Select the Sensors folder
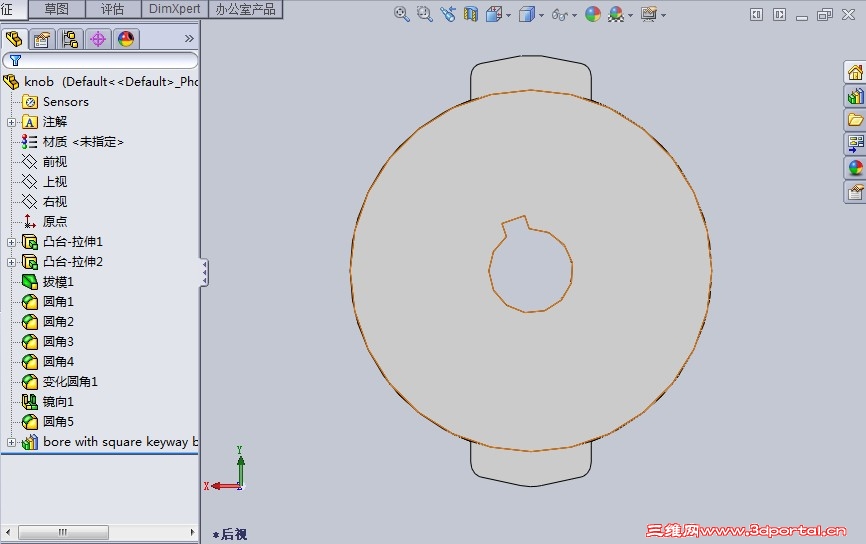 55,102
